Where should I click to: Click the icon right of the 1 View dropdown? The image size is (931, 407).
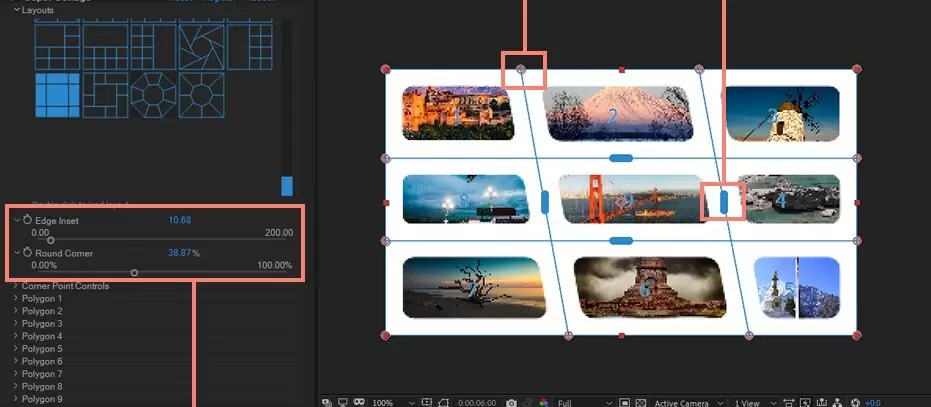tap(788, 403)
